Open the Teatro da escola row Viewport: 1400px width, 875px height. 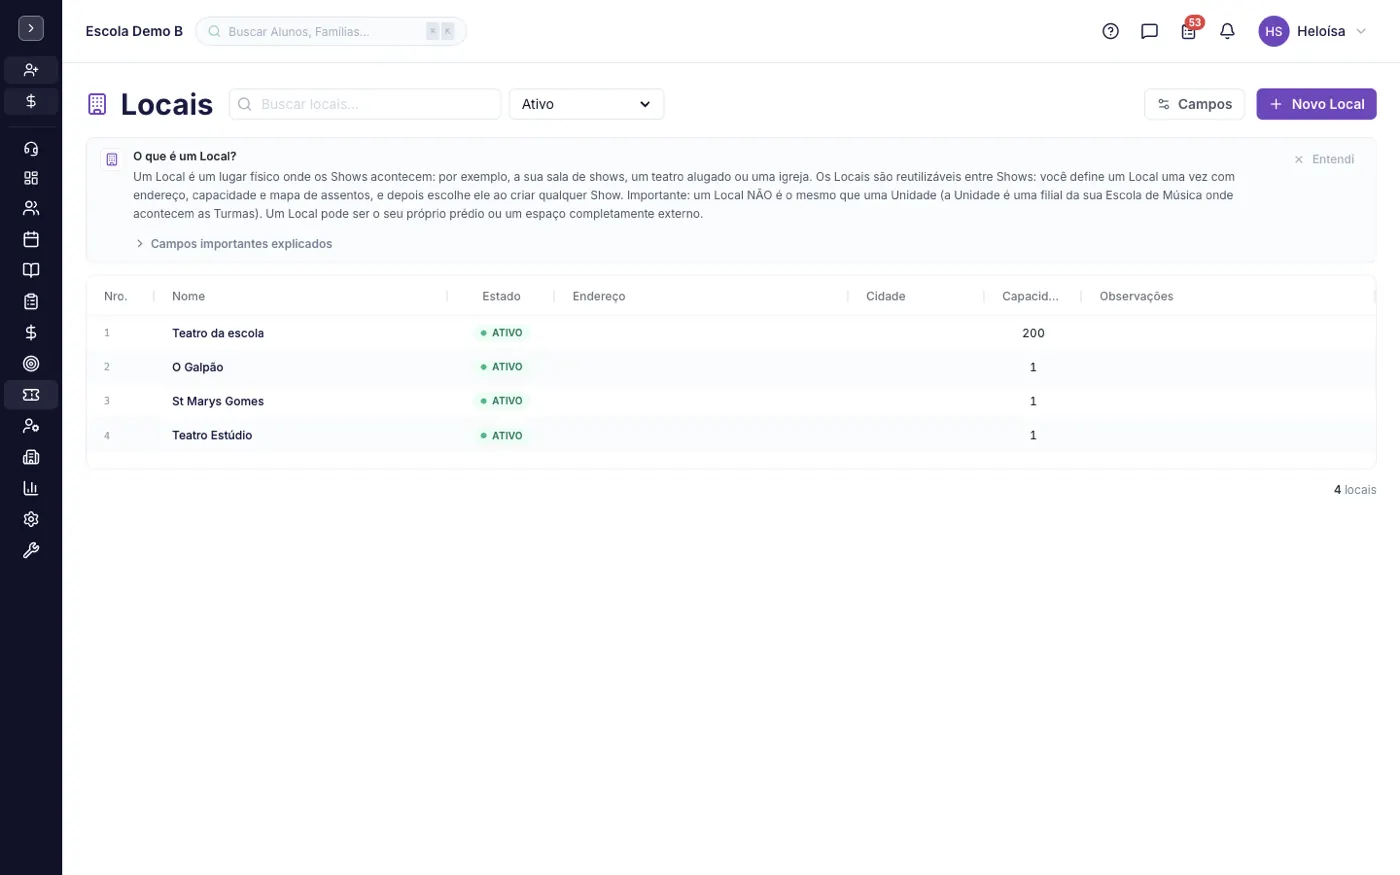coord(731,333)
